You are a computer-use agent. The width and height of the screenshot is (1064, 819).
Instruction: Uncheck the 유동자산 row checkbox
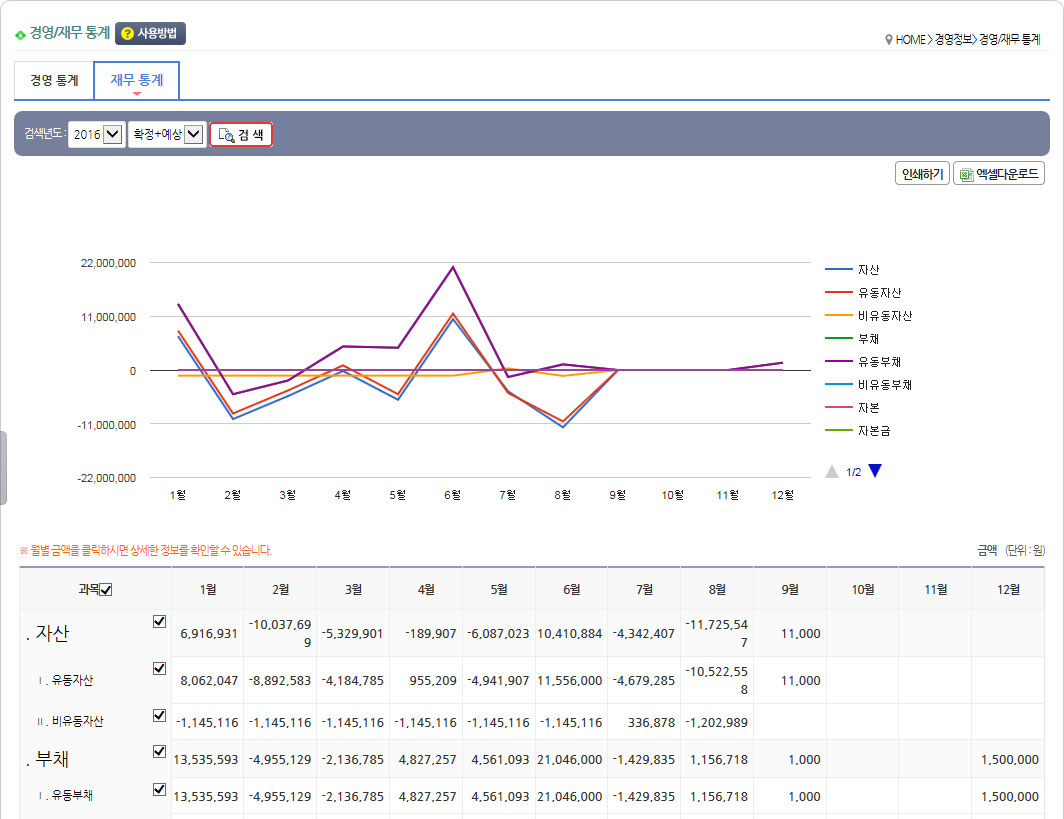(x=159, y=668)
